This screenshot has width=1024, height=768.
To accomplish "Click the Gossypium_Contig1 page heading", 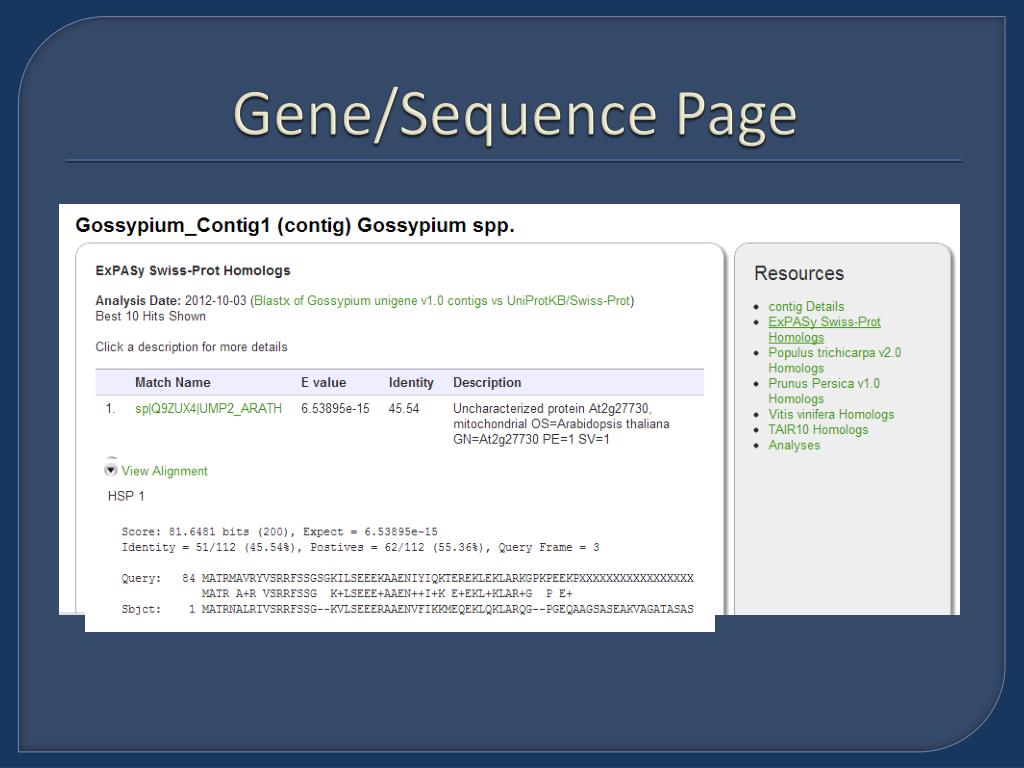I will 295,225.
